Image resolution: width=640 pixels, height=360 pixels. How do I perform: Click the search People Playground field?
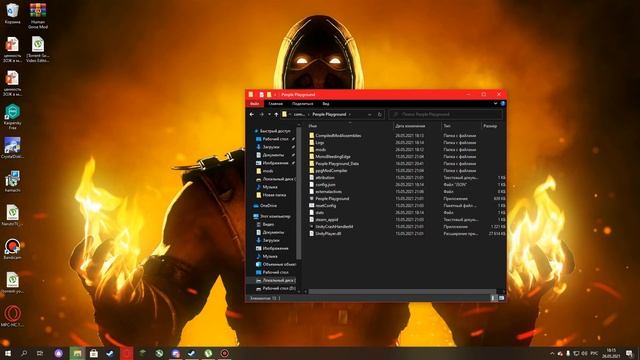pyautogui.click(x=446, y=115)
